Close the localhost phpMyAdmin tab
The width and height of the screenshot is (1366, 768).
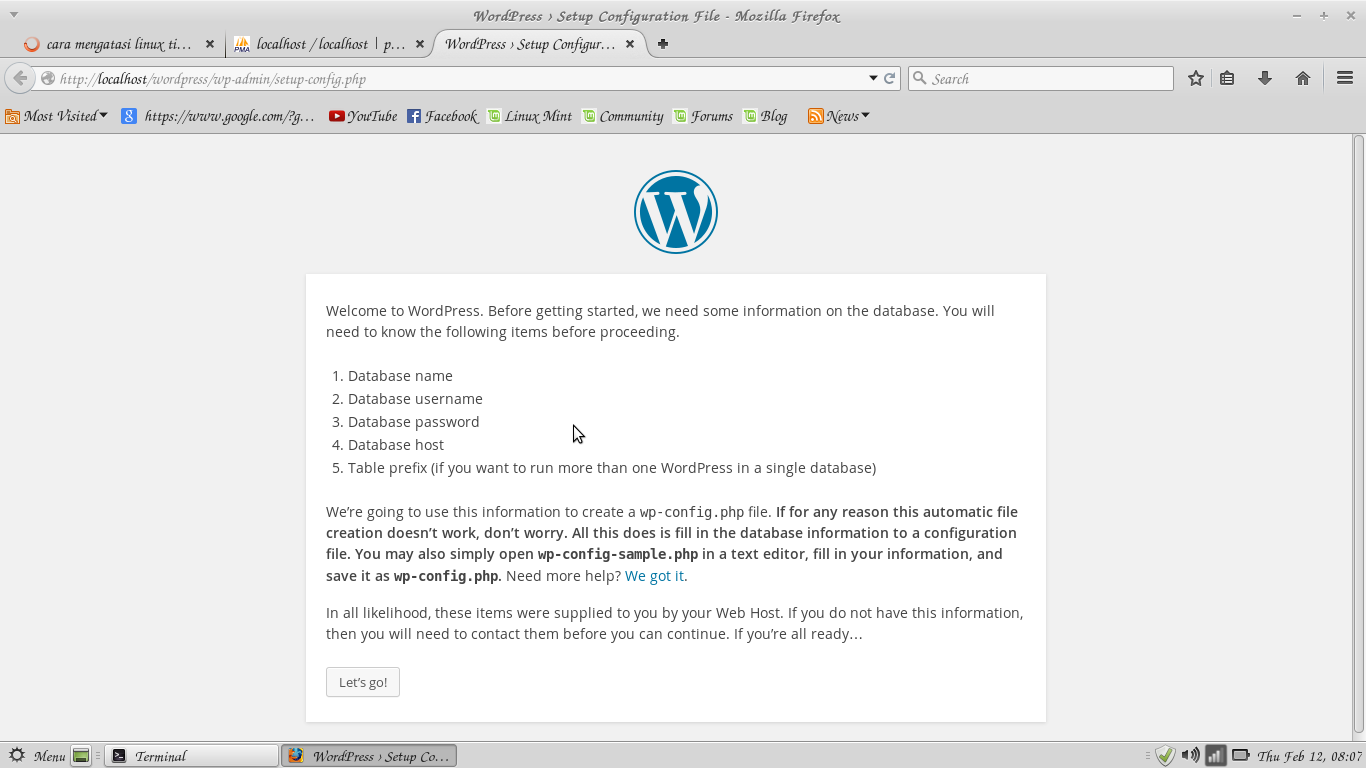pos(420,44)
